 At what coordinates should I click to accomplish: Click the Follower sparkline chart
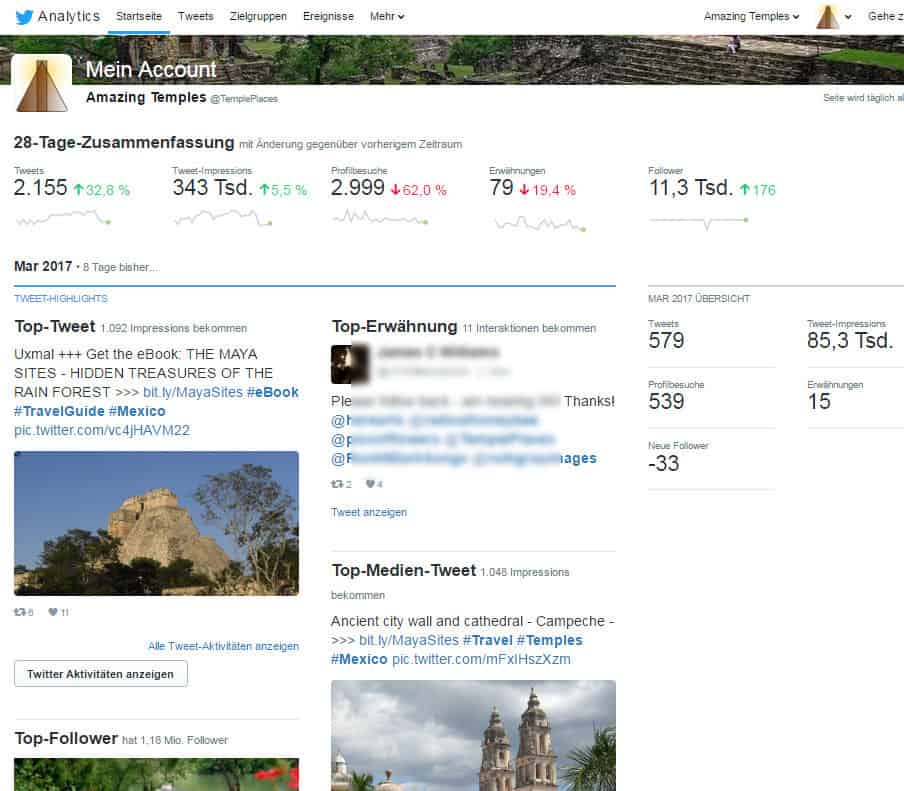699,221
